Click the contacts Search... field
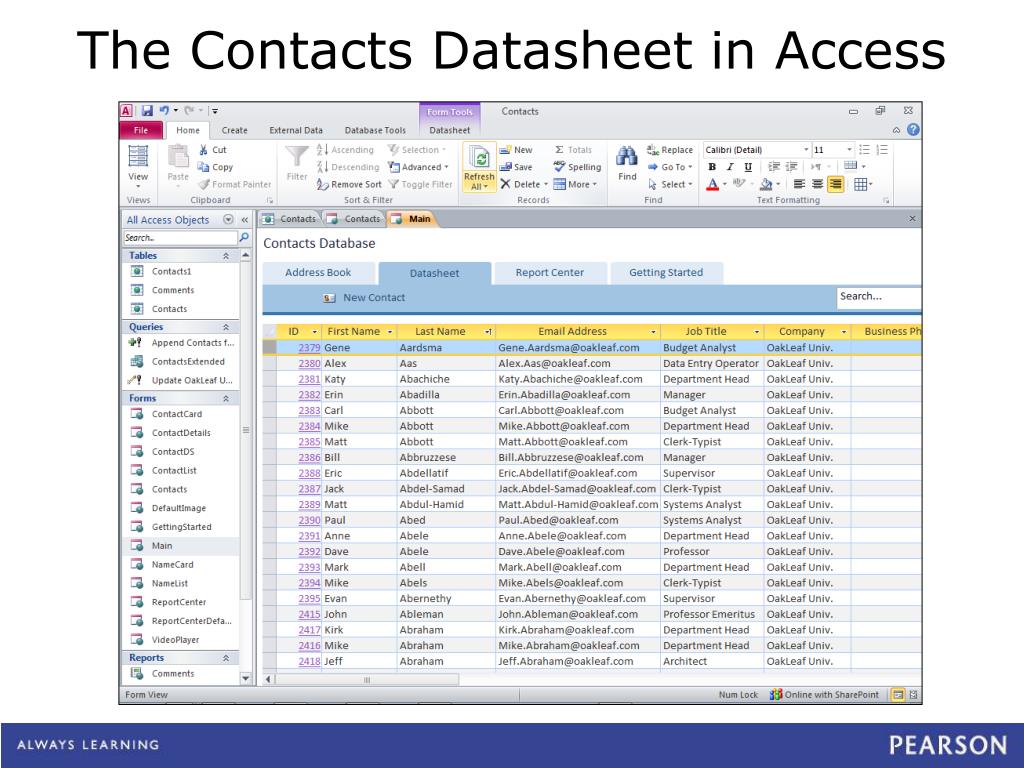This screenshot has width=1024, height=768. click(x=879, y=297)
